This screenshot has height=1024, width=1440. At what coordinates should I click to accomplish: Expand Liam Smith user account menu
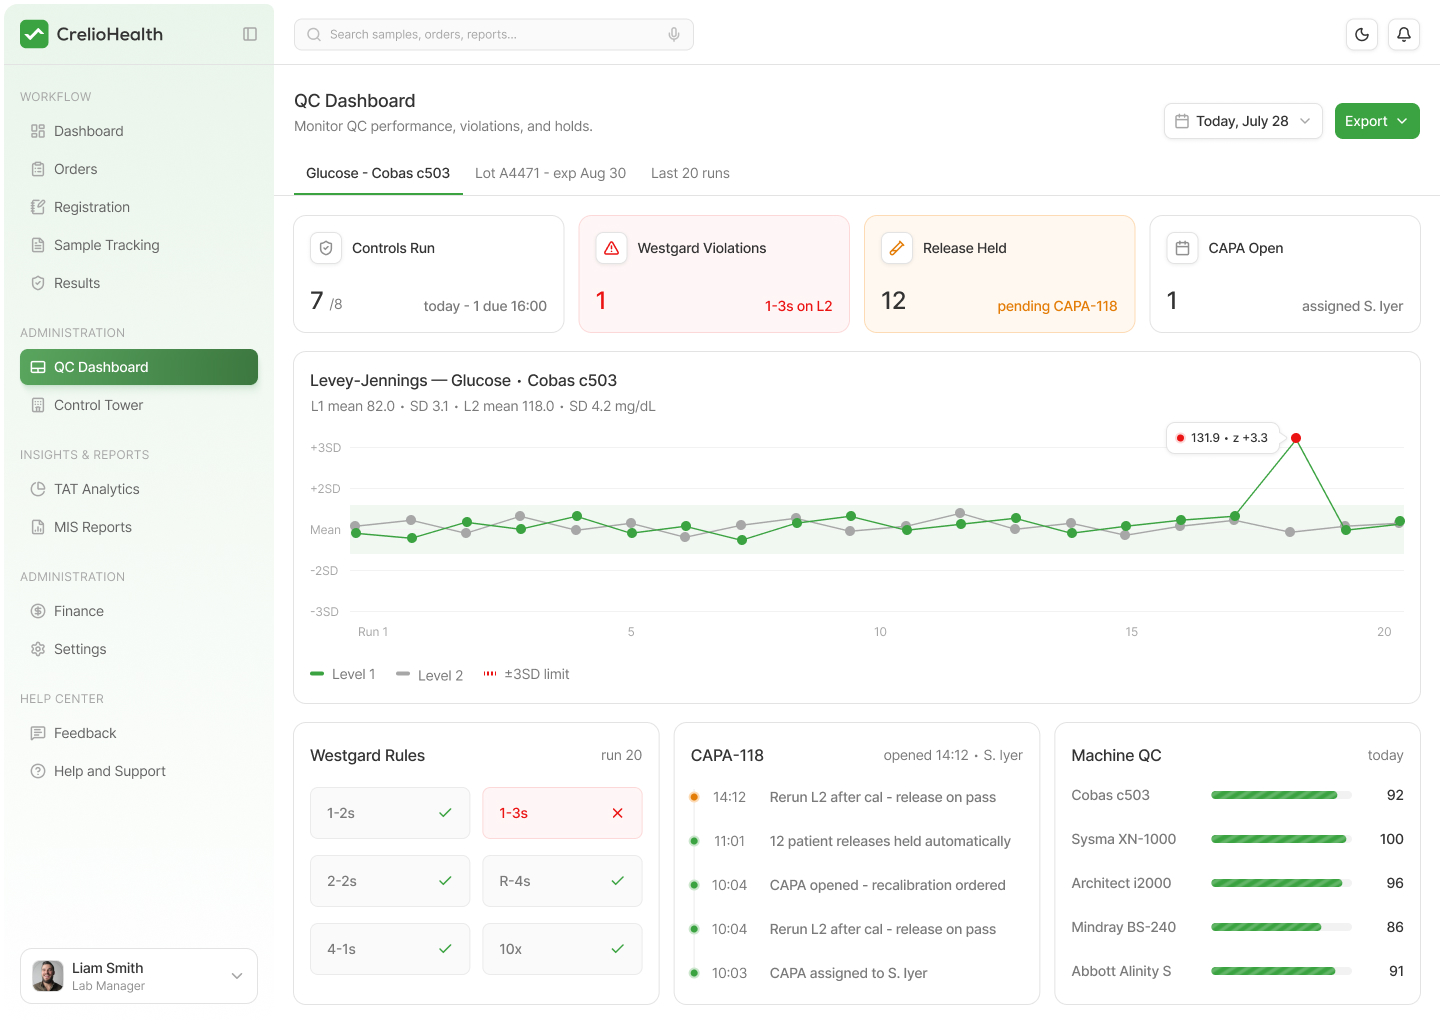139,976
